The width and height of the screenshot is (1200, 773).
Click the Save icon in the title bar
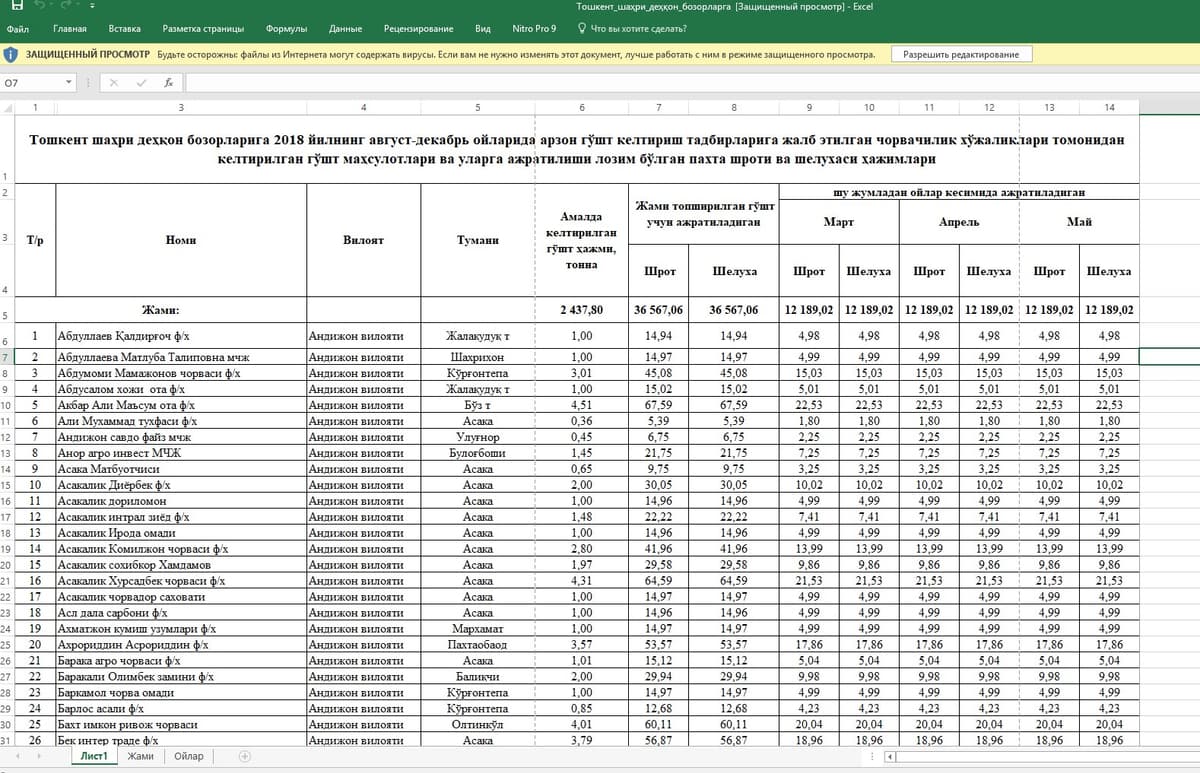tap(18, 7)
